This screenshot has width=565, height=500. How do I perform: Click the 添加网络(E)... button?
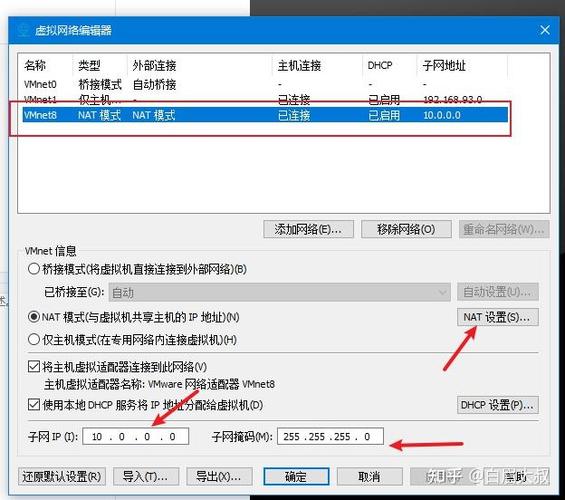coord(308,229)
